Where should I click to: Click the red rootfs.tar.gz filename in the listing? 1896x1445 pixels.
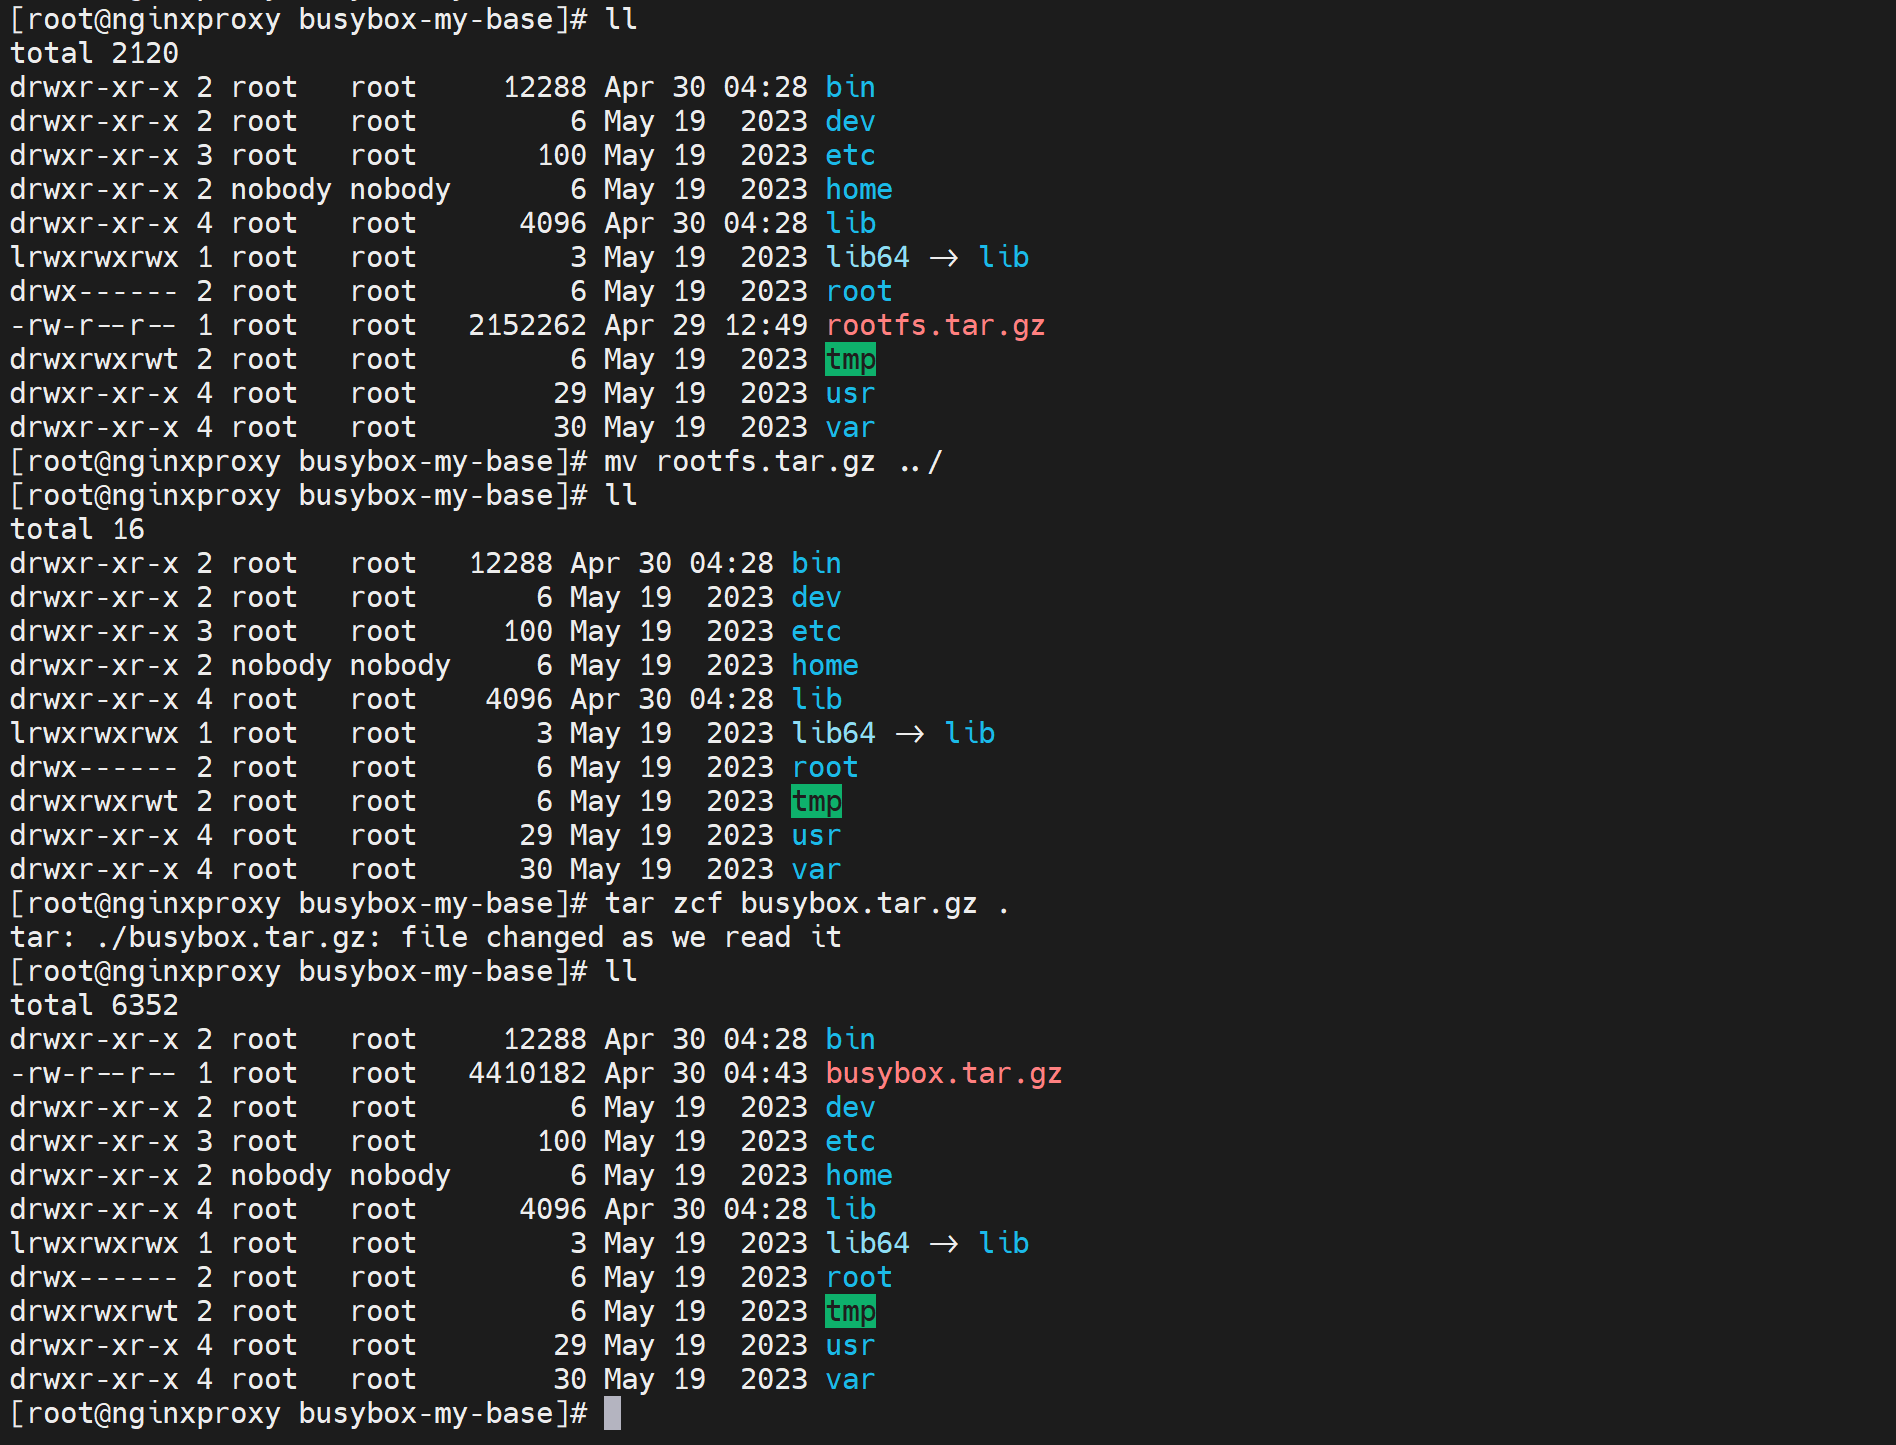pyautogui.click(x=935, y=326)
